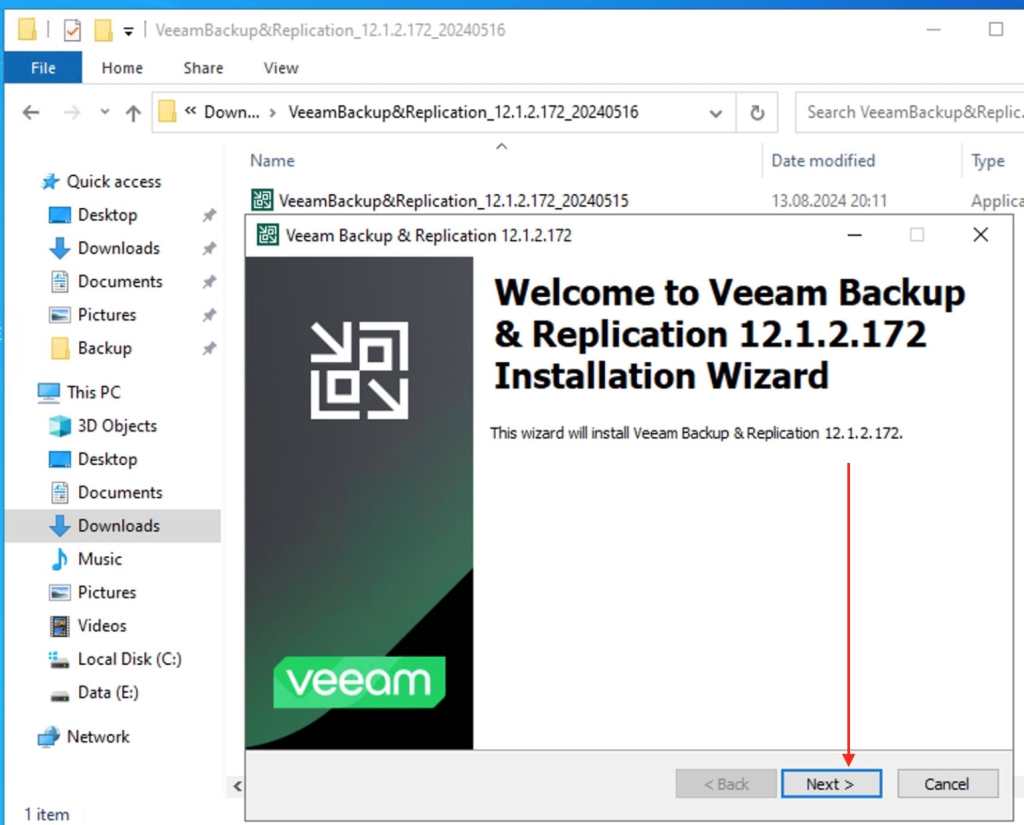Image resolution: width=1024 pixels, height=825 pixels.
Task: Open the Share ribbon tab
Action: [x=203, y=68]
